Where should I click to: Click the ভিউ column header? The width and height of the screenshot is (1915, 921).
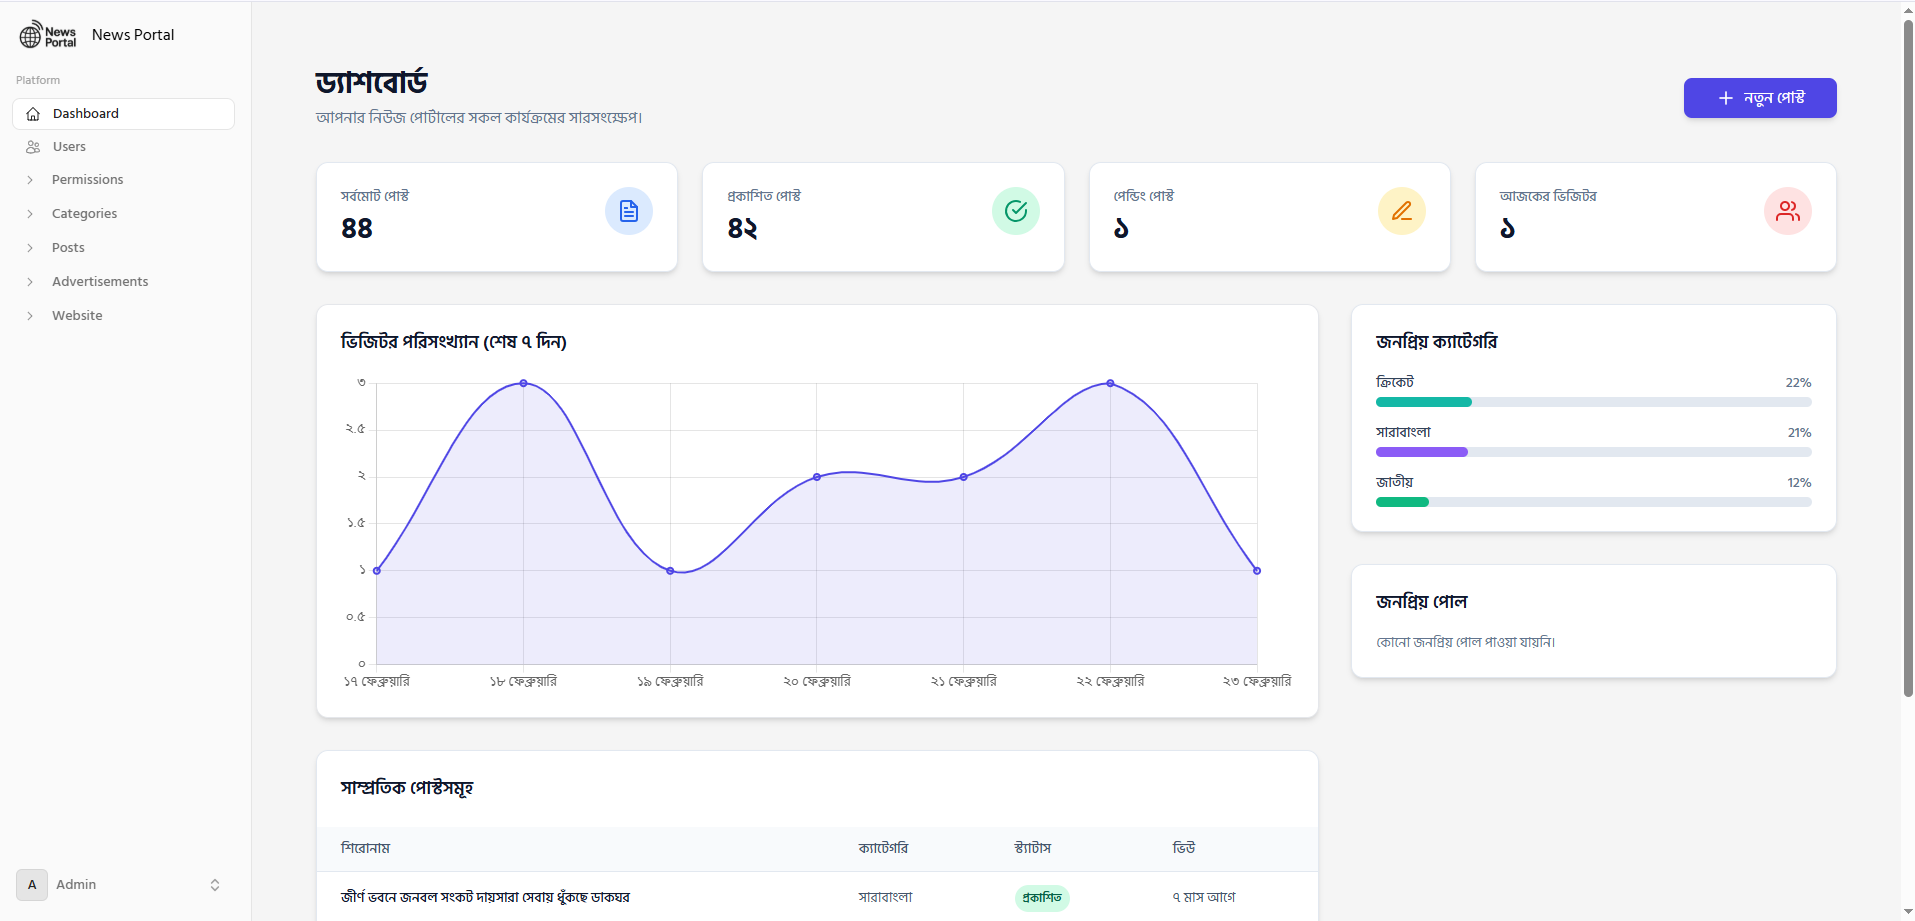click(x=1184, y=848)
